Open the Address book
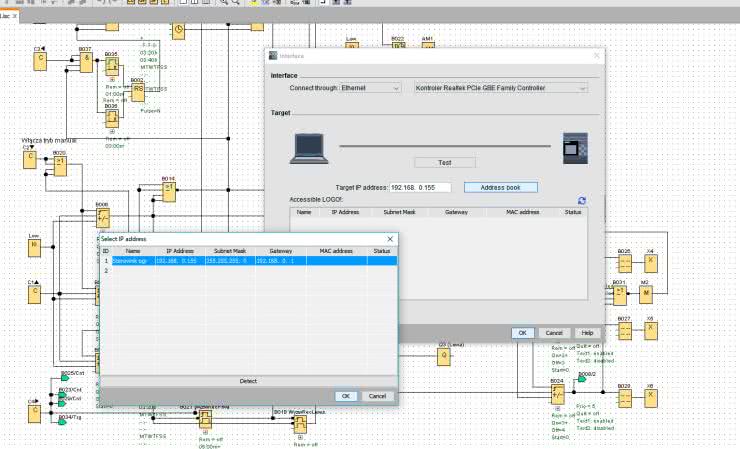This screenshot has width=740, height=449. (500, 187)
